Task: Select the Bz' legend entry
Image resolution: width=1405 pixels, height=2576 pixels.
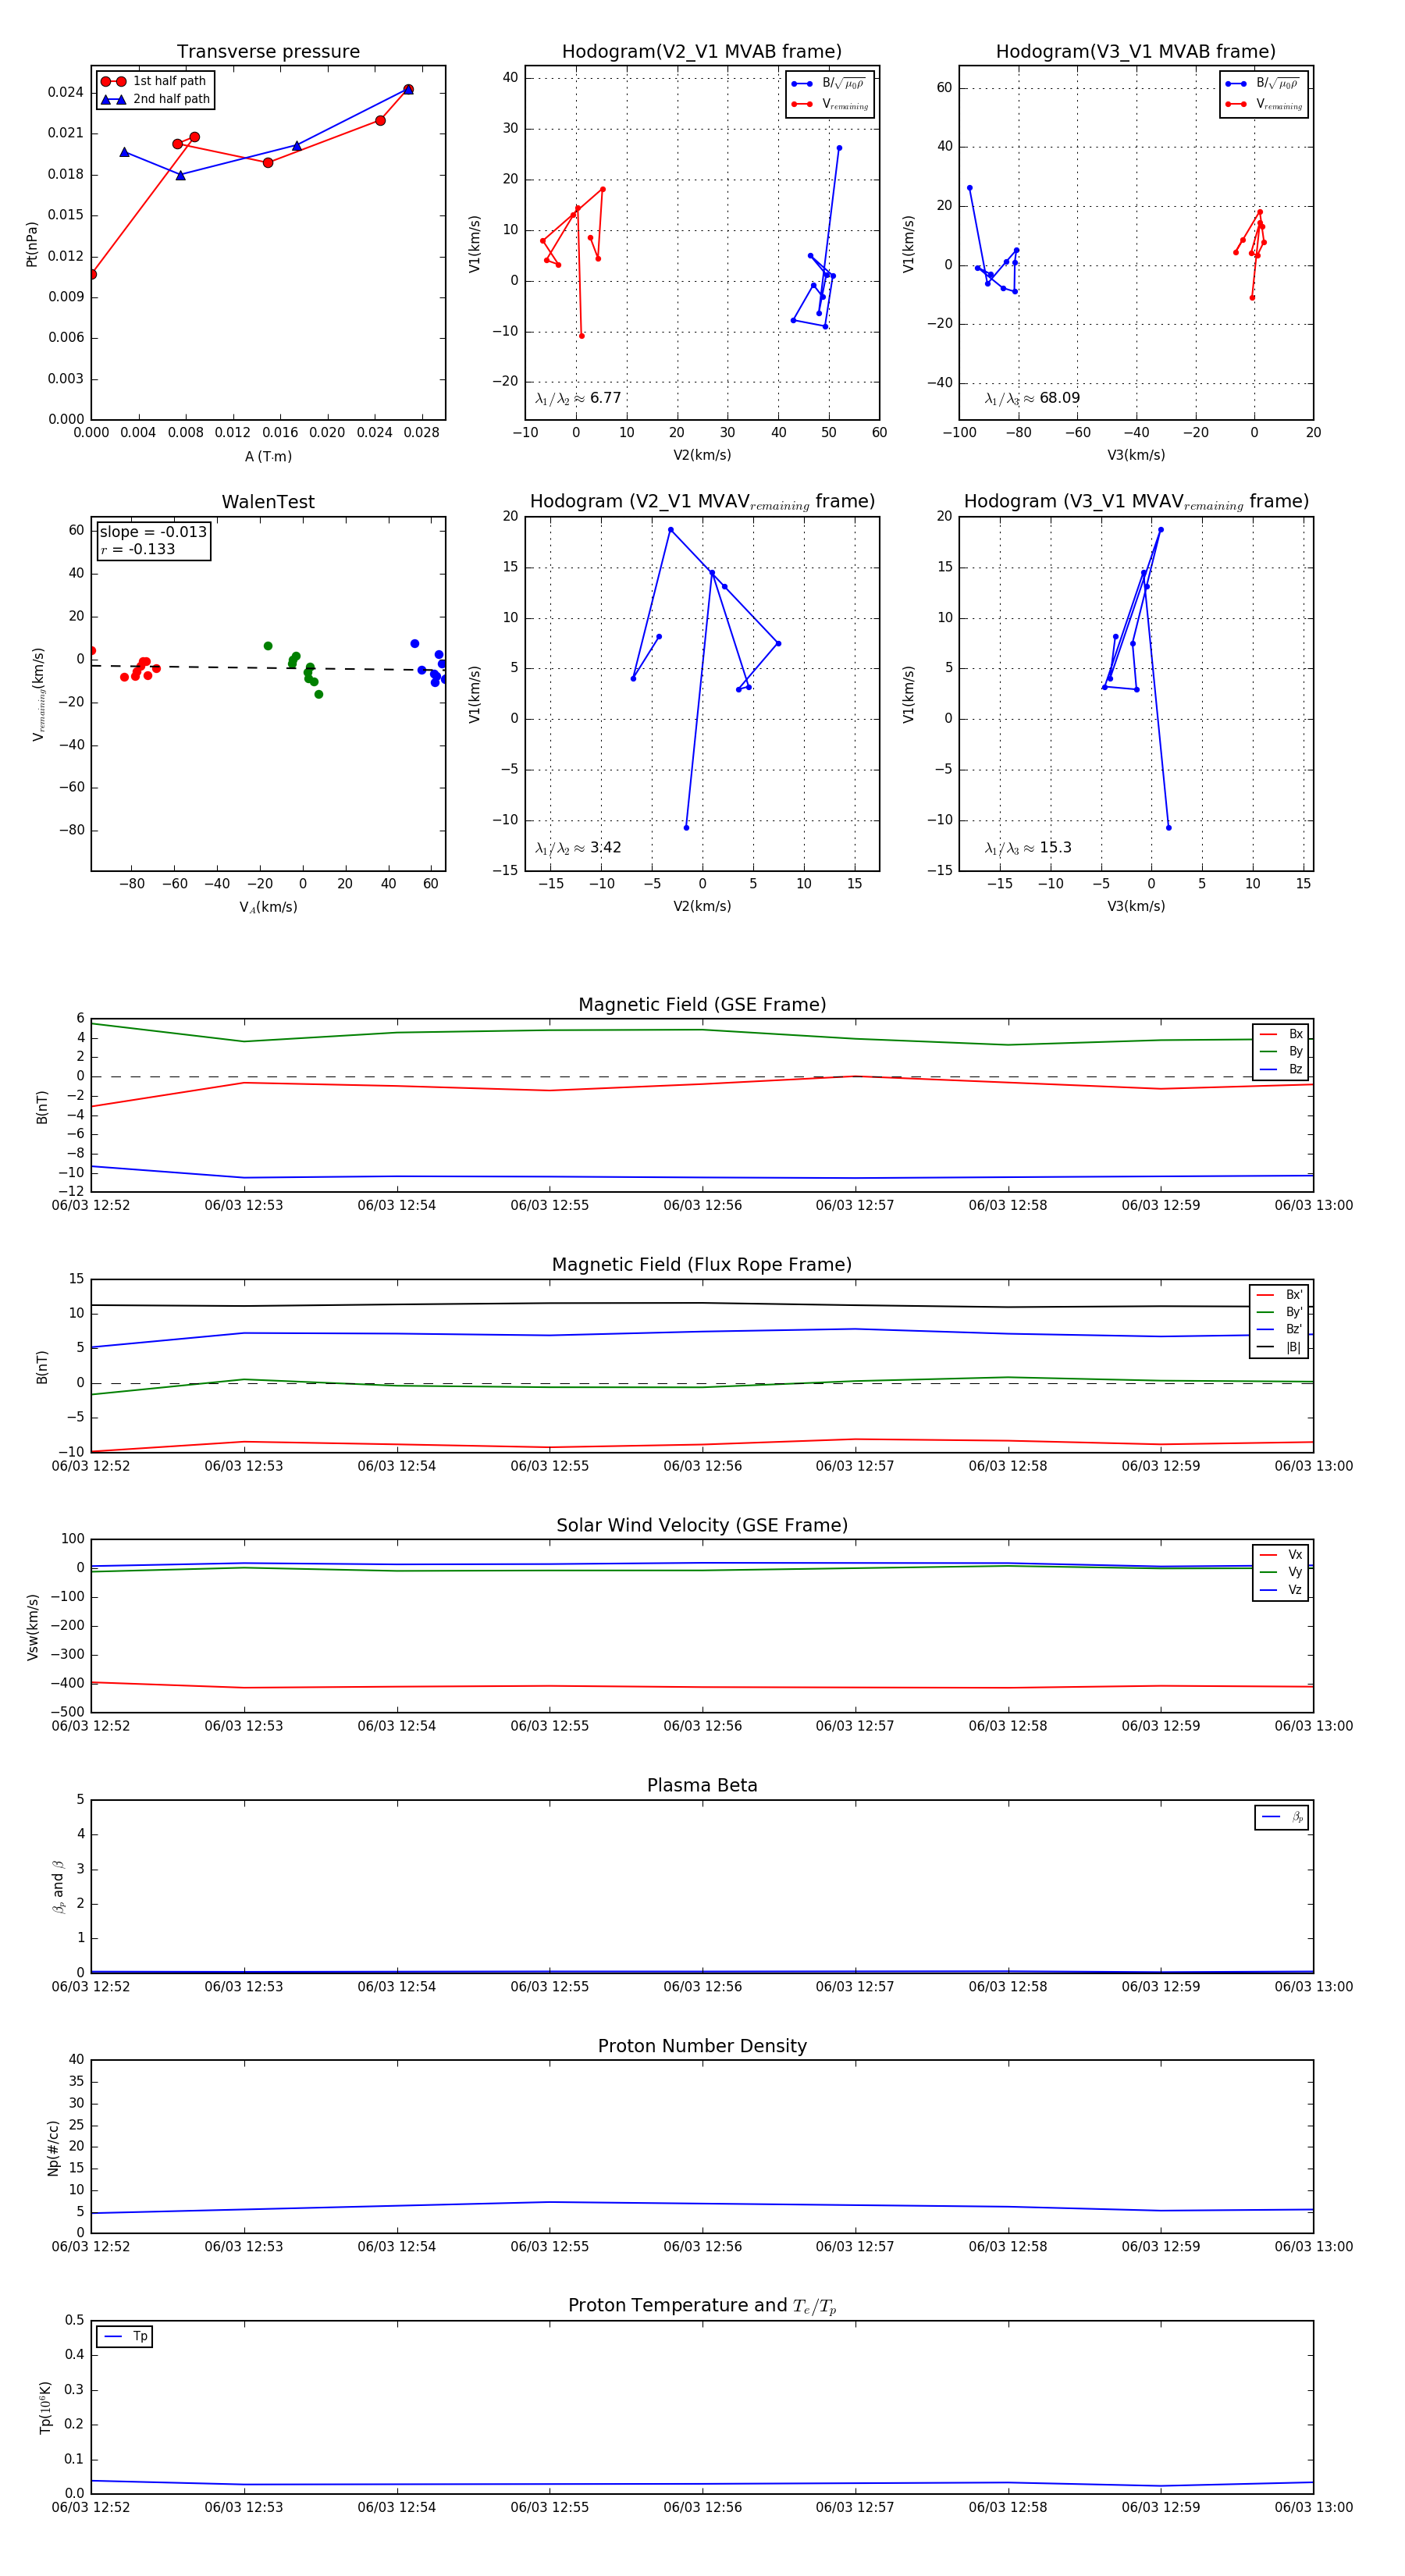Action: [x=1279, y=1329]
